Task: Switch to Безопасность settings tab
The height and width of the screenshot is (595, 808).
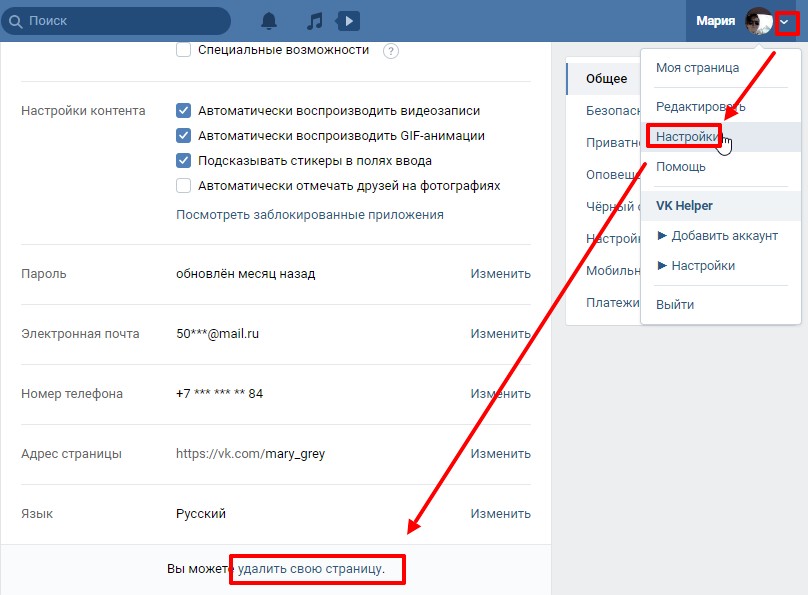Action: [604, 110]
